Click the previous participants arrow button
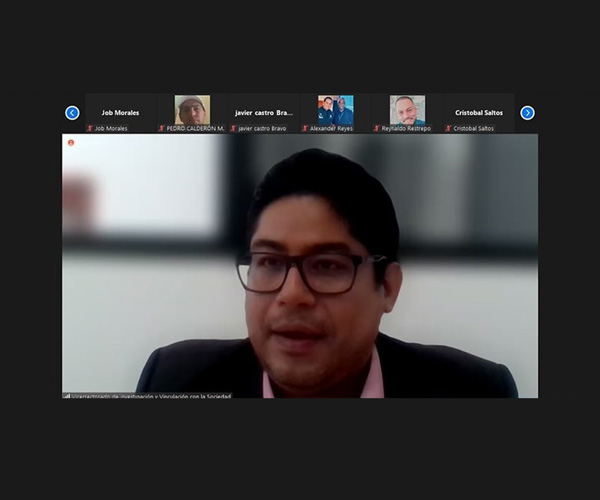Image resolution: width=600 pixels, height=500 pixels. pyautogui.click(x=72, y=113)
